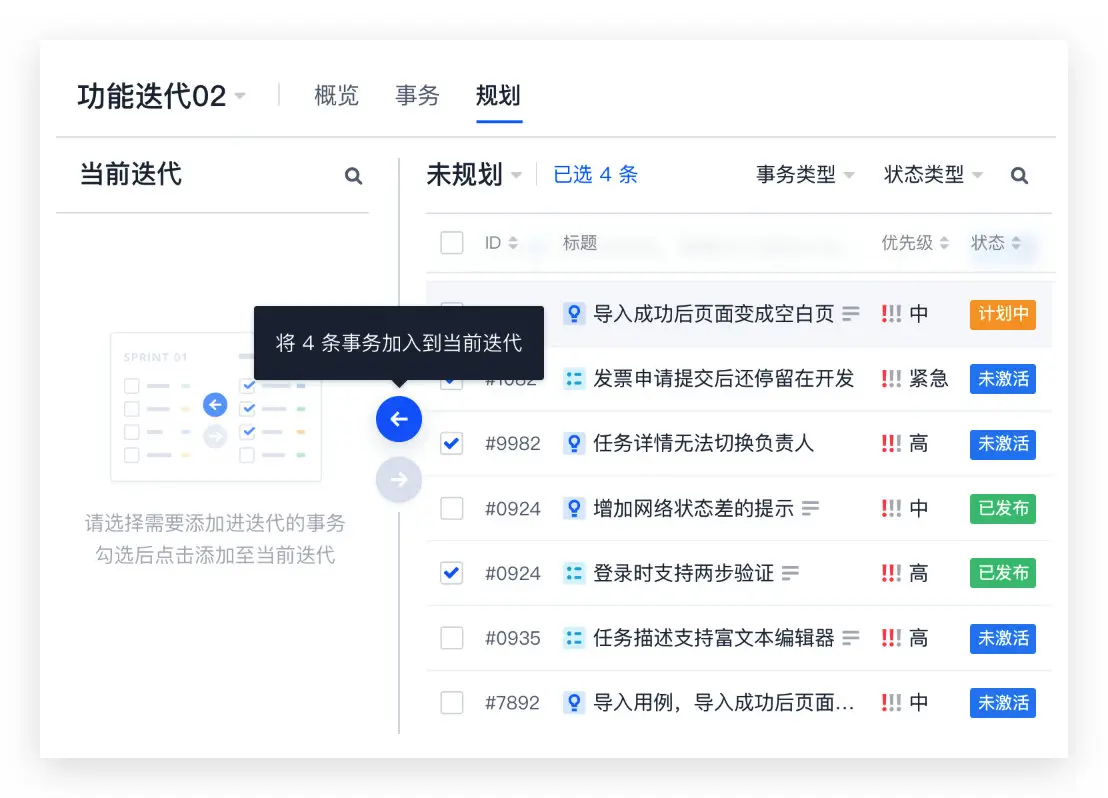The image size is (1108, 798).
Task: Select the story icon beside 导入用例
Action: tap(574, 702)
